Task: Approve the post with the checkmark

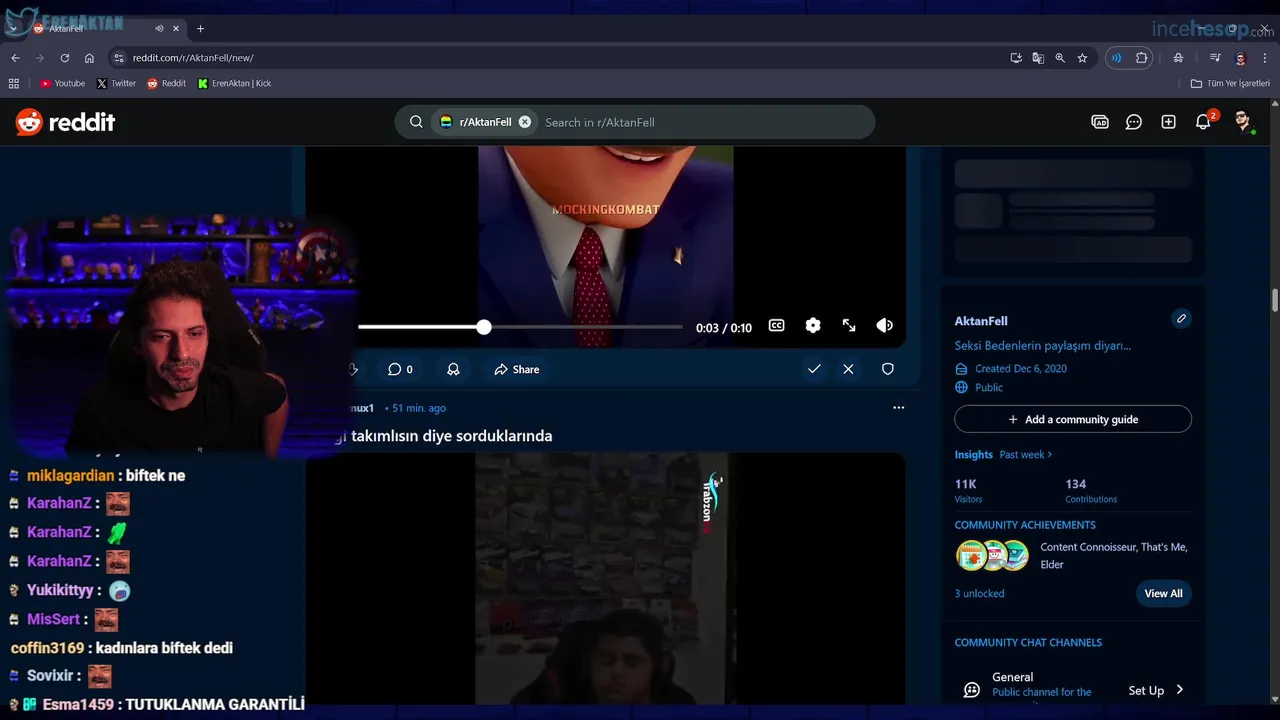Action: [814, 369]
